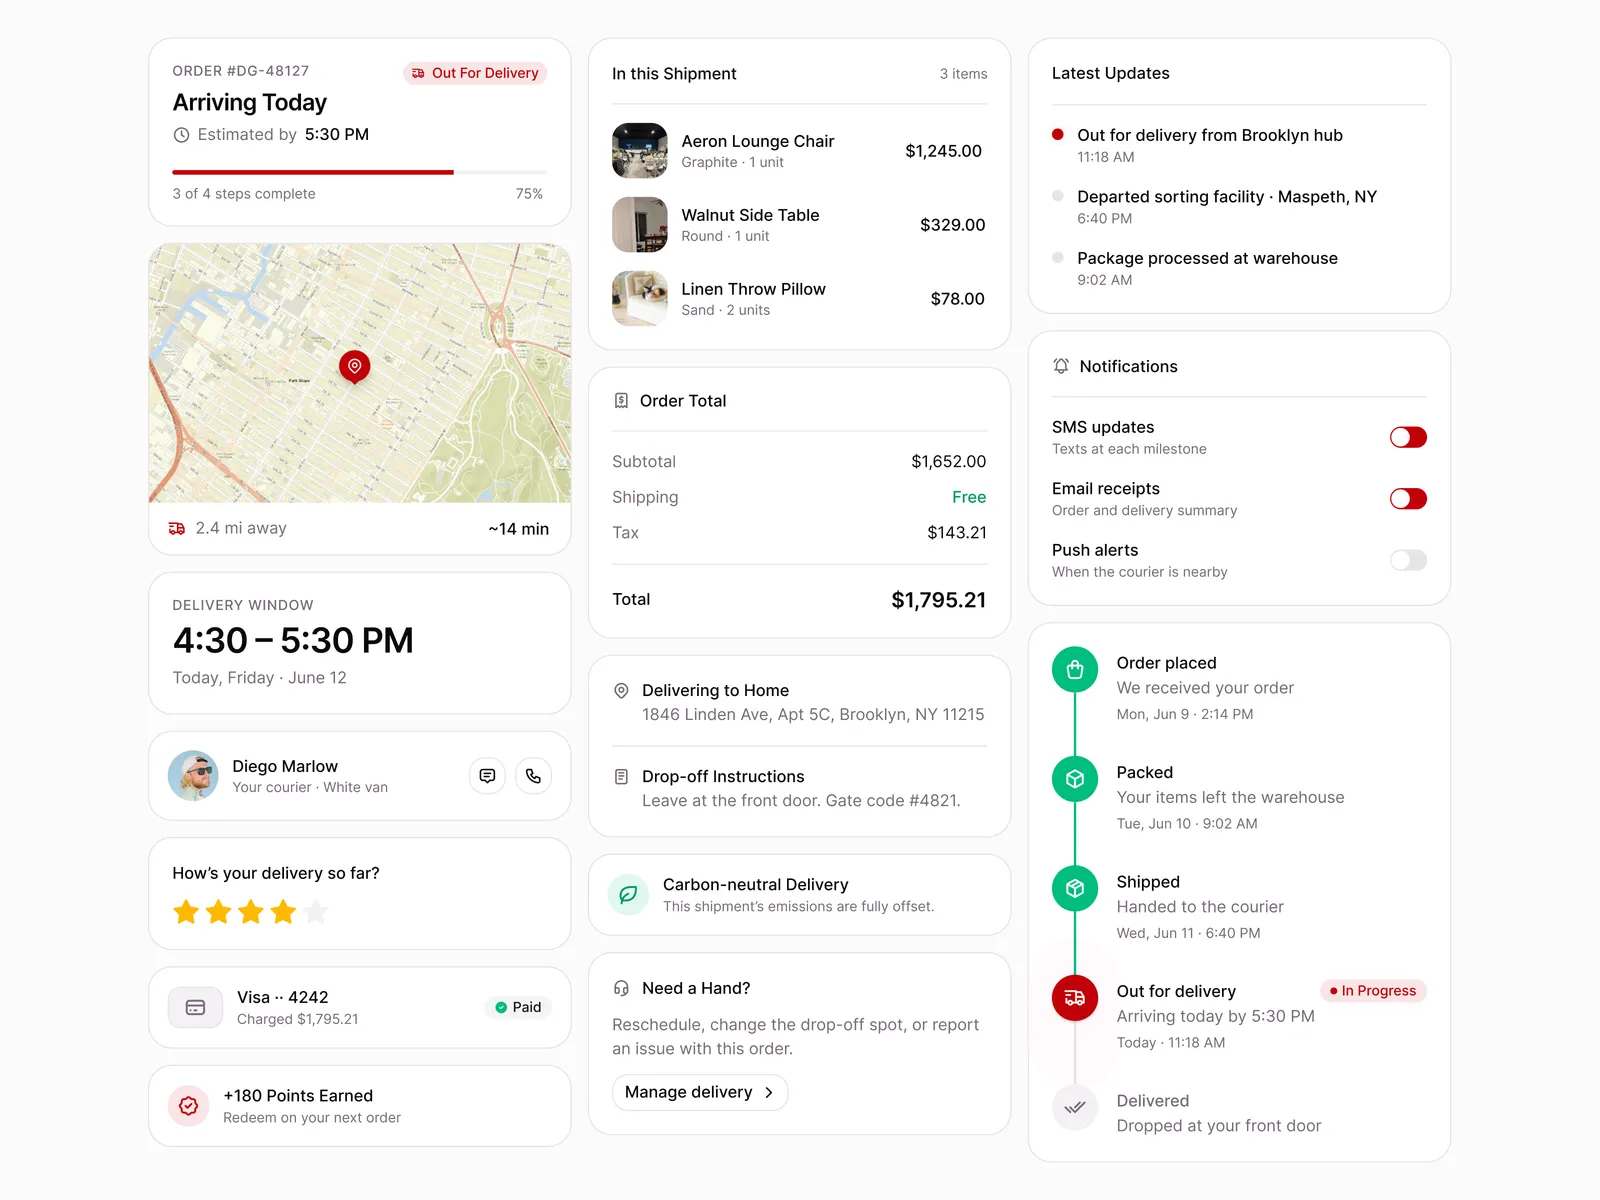Click the Order placed shopping bag icon

click(x=1075, y=670)
